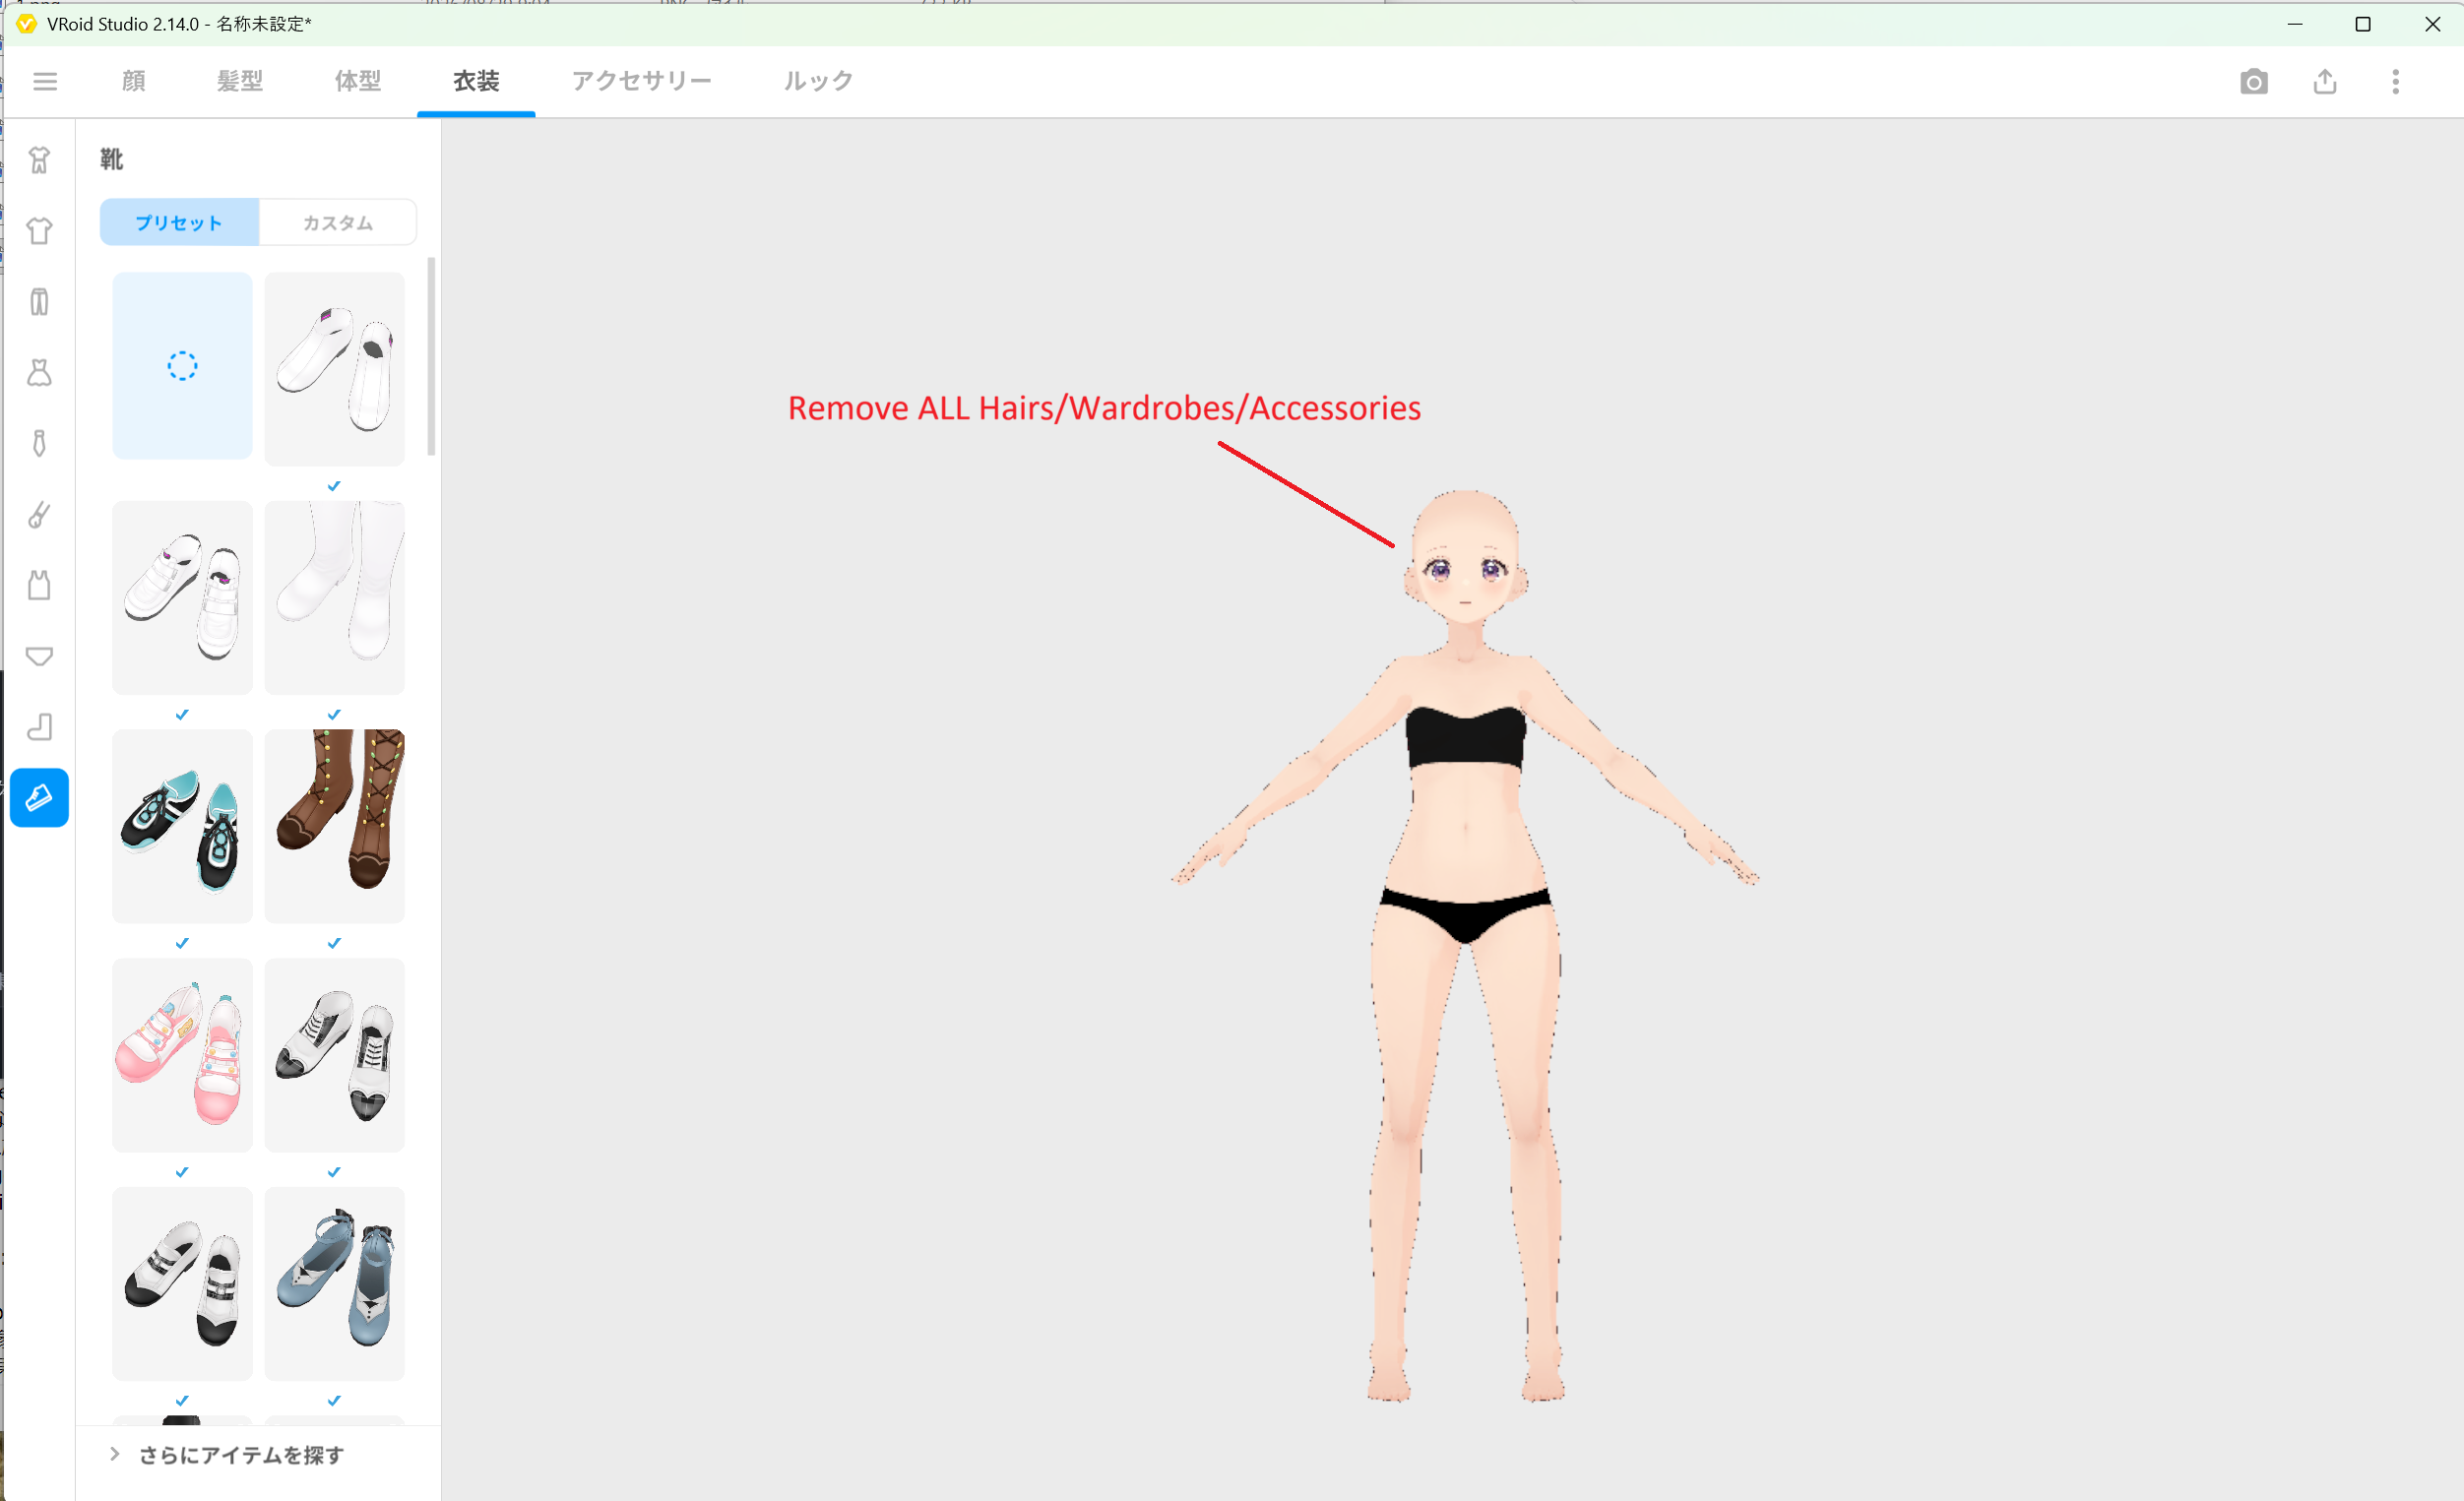Select the highlighted shoes category icon

coord(39,798)
